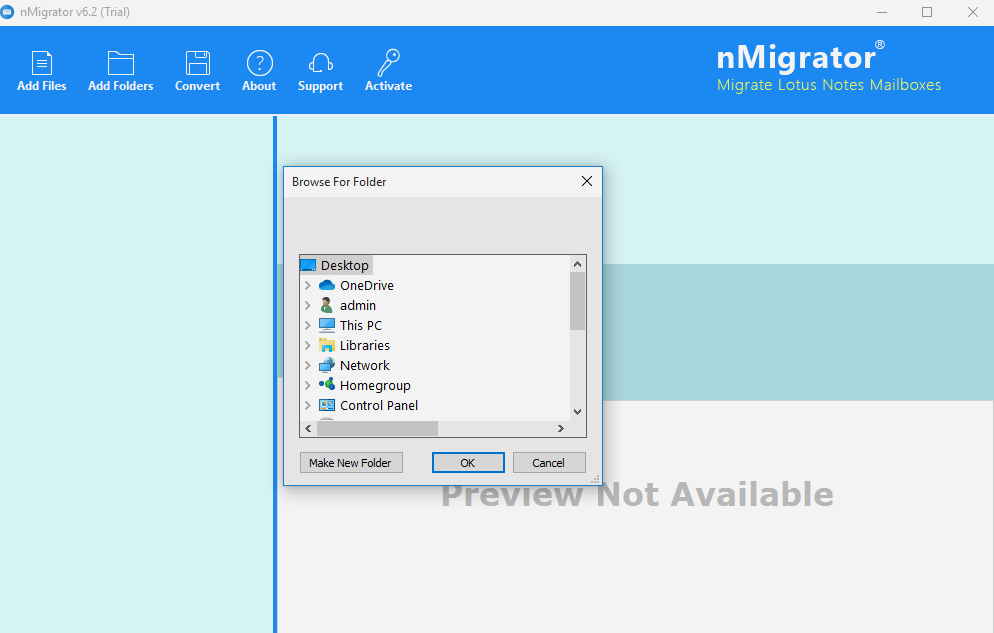This screenshot has width=994, height=633.
Task: Select the This PC monitor icon
Action: click(327, 325)
